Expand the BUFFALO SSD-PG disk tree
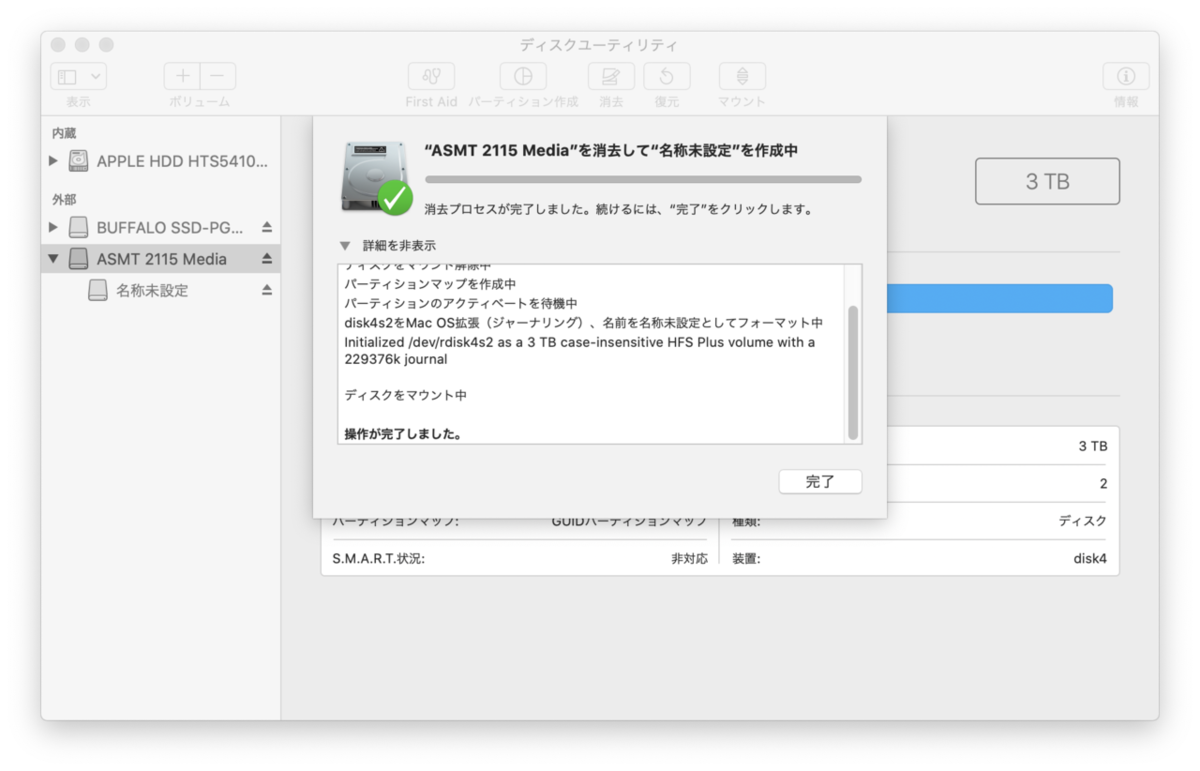 pyautogui.click(x=53, y=227)
